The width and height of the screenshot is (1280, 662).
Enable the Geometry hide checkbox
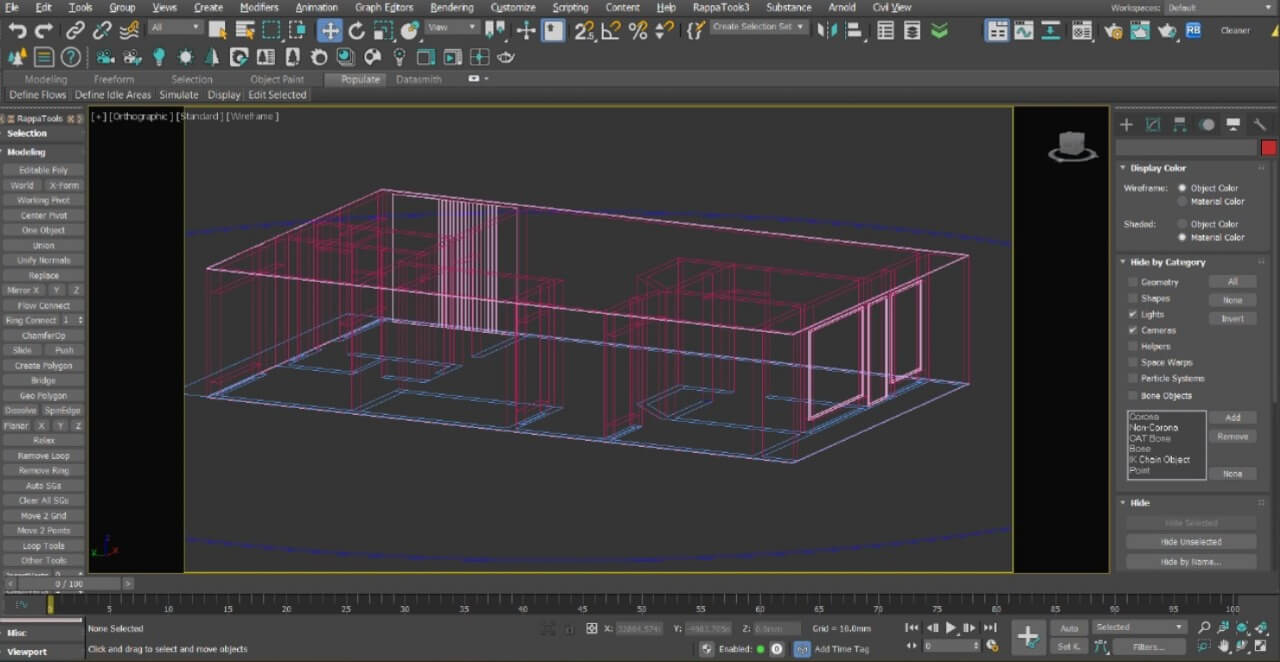1133,282
